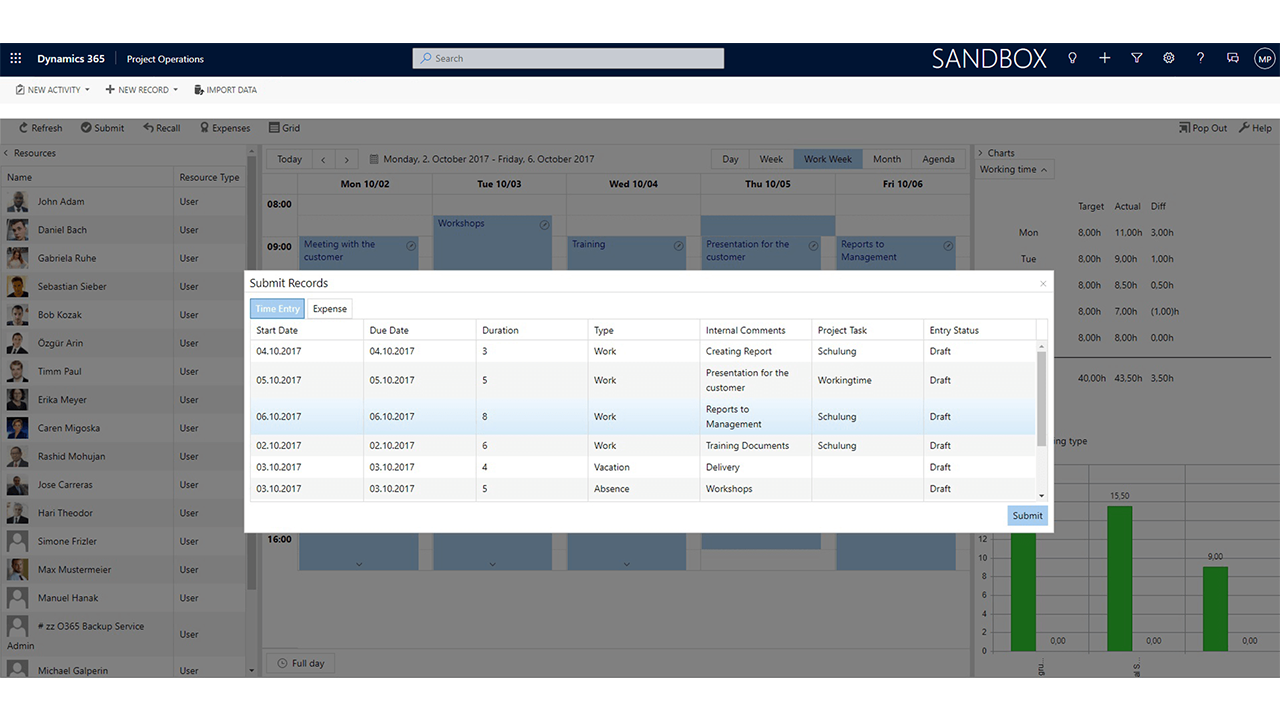The width and height of the screenshot is (1280, 720).
Task: Switch calendar to Work Week view
Action: (828, 159)
